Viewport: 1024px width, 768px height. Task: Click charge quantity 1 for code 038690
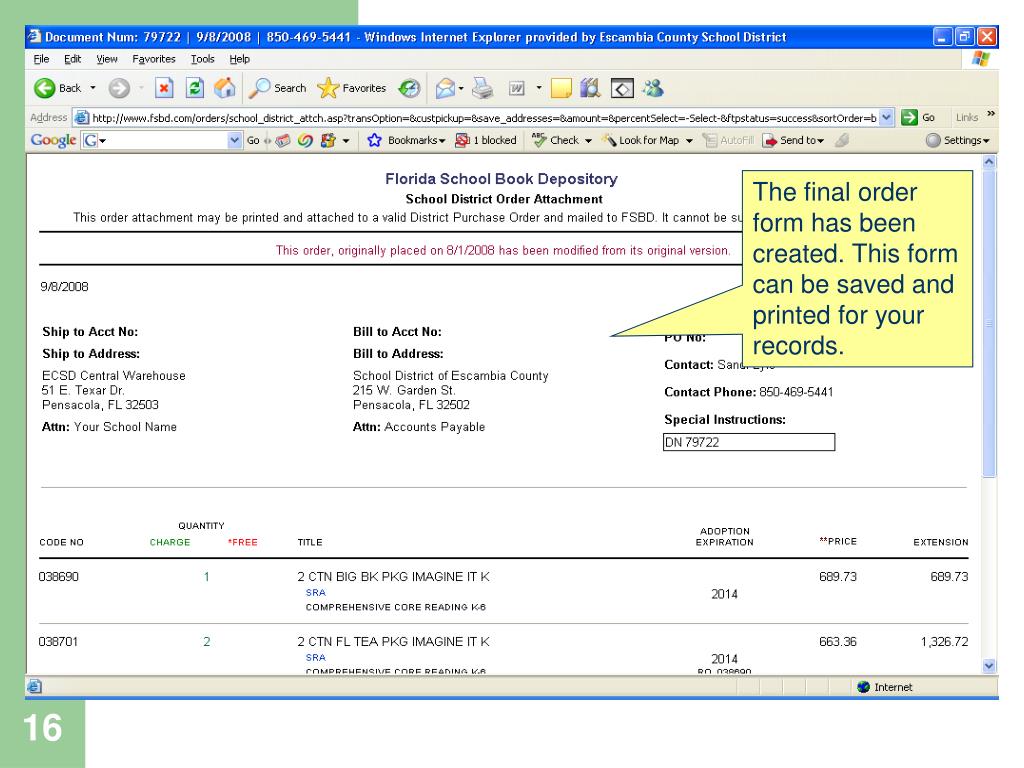(x=206, y=577)
